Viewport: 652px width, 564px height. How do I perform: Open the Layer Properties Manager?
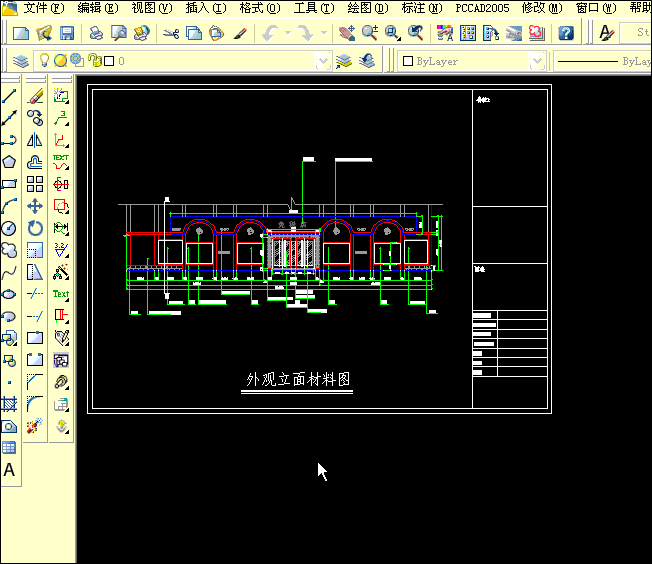(20, 61)
